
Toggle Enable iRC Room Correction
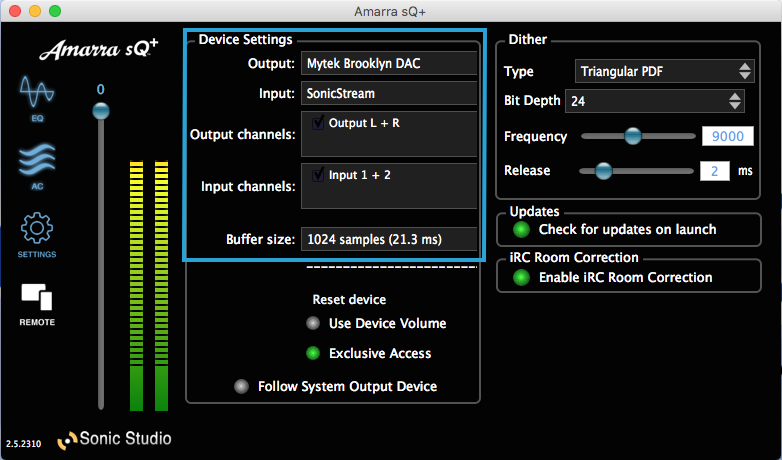[x=521, y=277]
